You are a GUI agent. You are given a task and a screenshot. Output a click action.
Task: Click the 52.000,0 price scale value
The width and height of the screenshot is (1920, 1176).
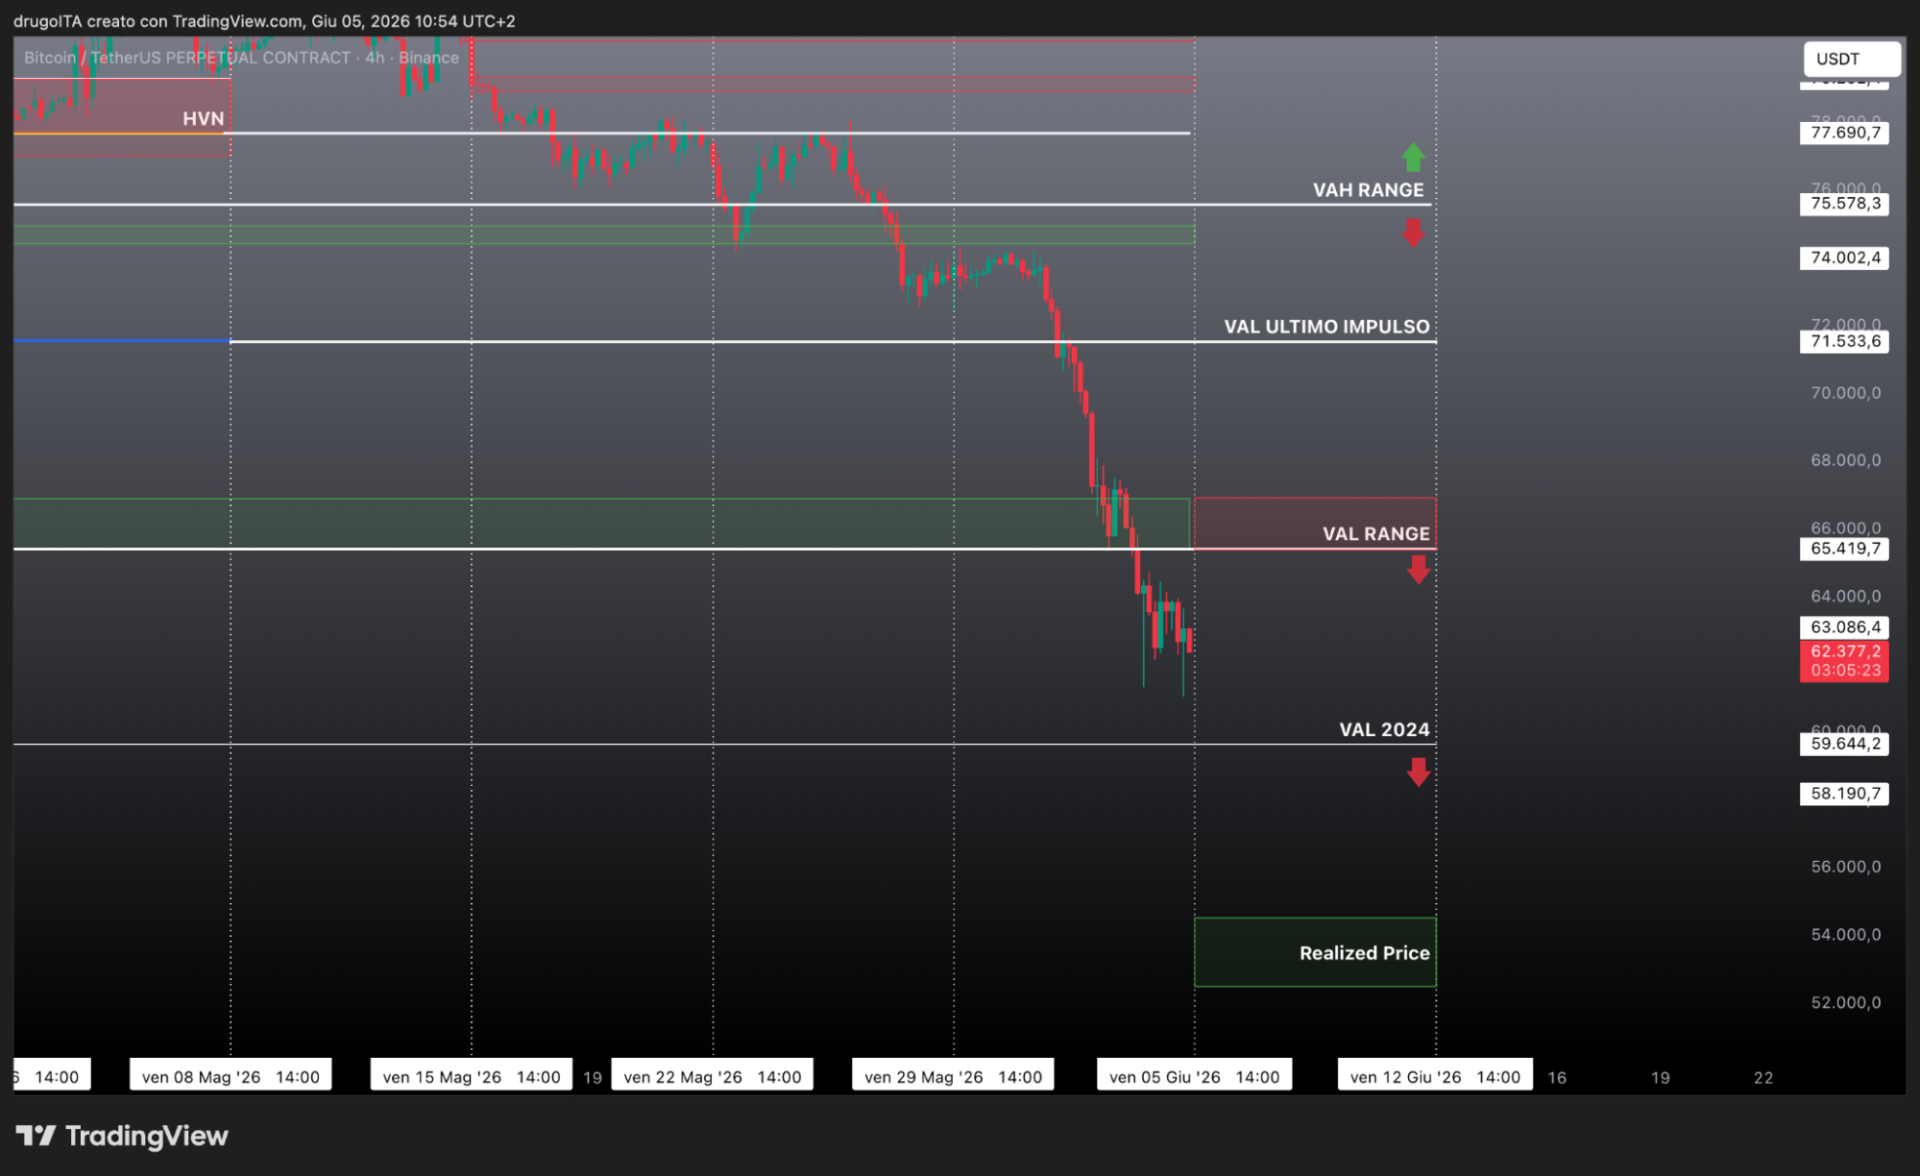(x=1845, y=1003)
